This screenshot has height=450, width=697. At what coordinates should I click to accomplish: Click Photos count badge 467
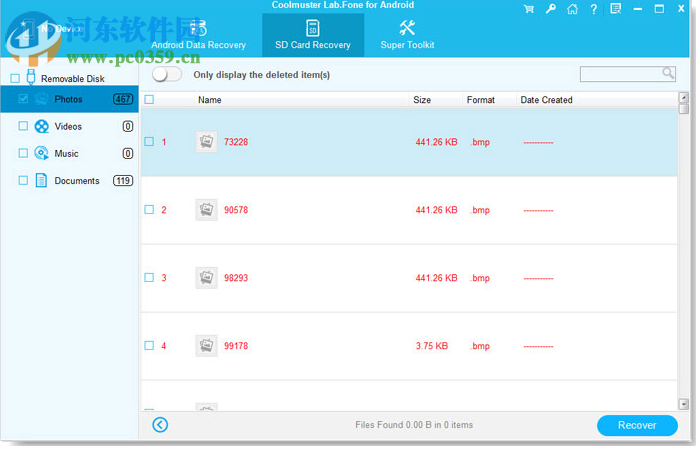pyautogui.click(x=123, y=99)
